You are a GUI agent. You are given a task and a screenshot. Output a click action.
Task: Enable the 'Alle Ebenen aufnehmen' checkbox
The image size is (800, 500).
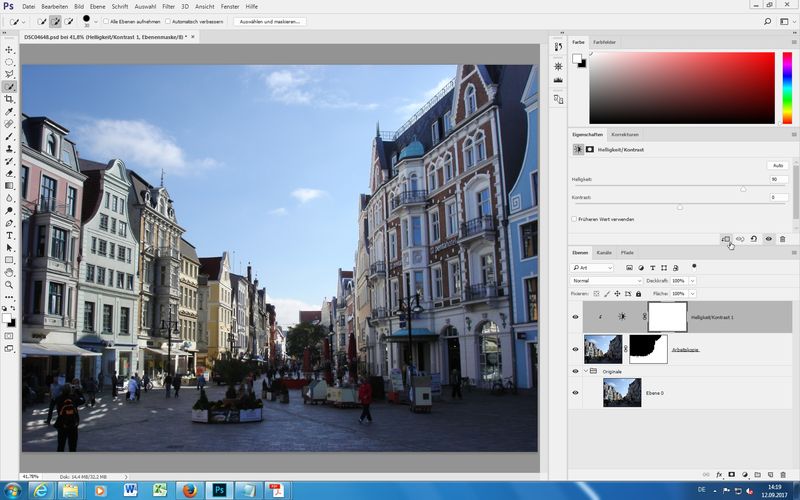[x=106, y=20]
